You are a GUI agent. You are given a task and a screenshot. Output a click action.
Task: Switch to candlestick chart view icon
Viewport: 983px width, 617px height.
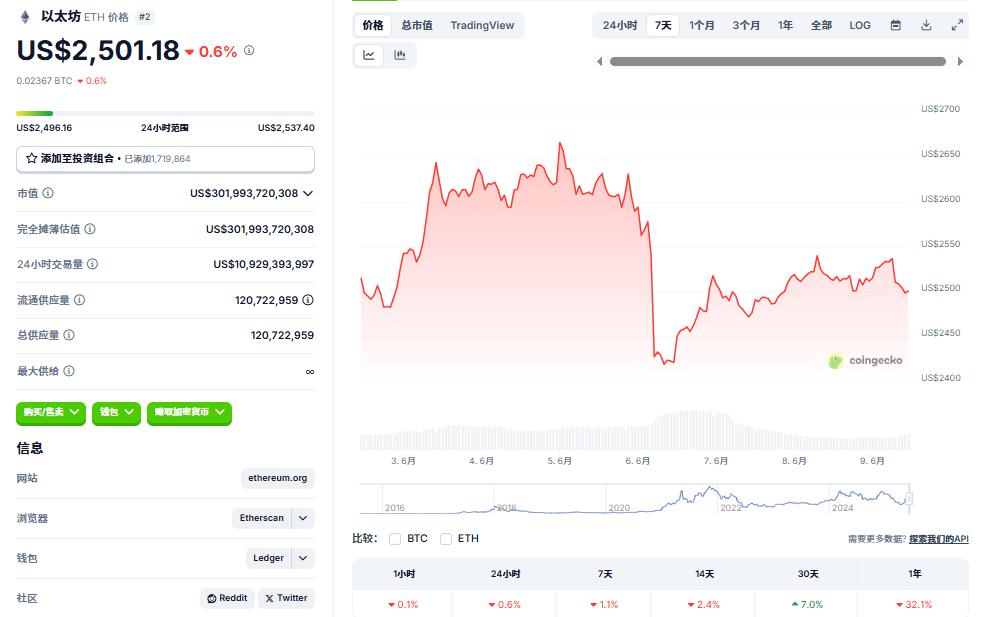pos(400,55)
